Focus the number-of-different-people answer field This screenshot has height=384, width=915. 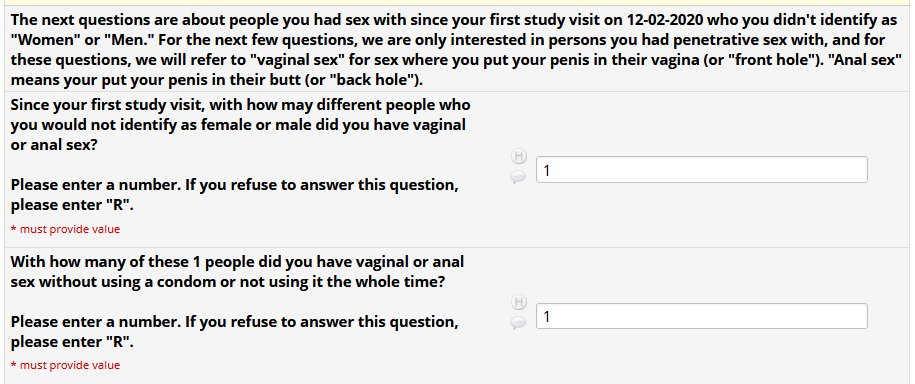coord(701,170)
